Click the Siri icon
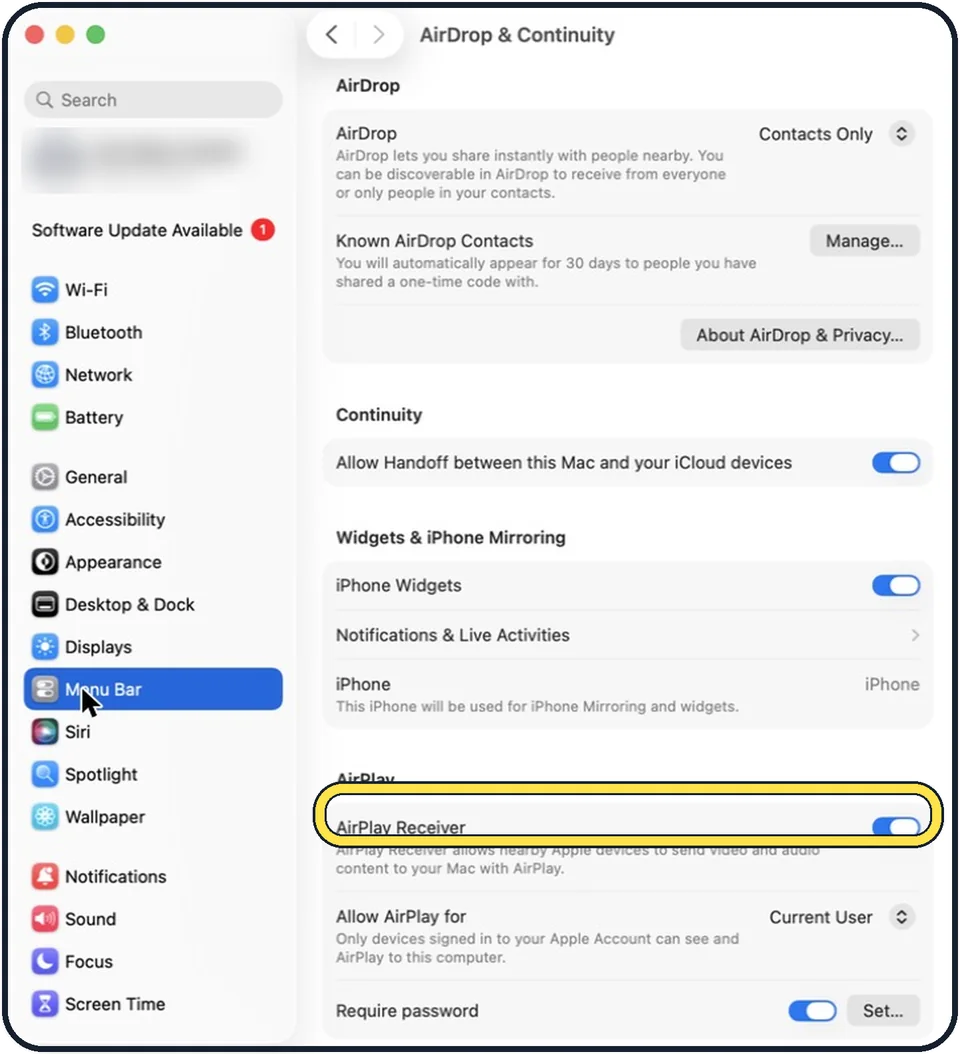Image resolution: width=960 pixels, height=1054 pixels. [45, 731]
